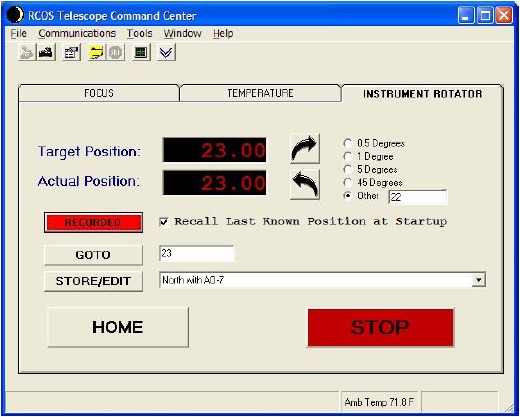The height and width of the screenshot is (417, 520).
Task: Click the red STOP button
Action: [x=380, y=327]
